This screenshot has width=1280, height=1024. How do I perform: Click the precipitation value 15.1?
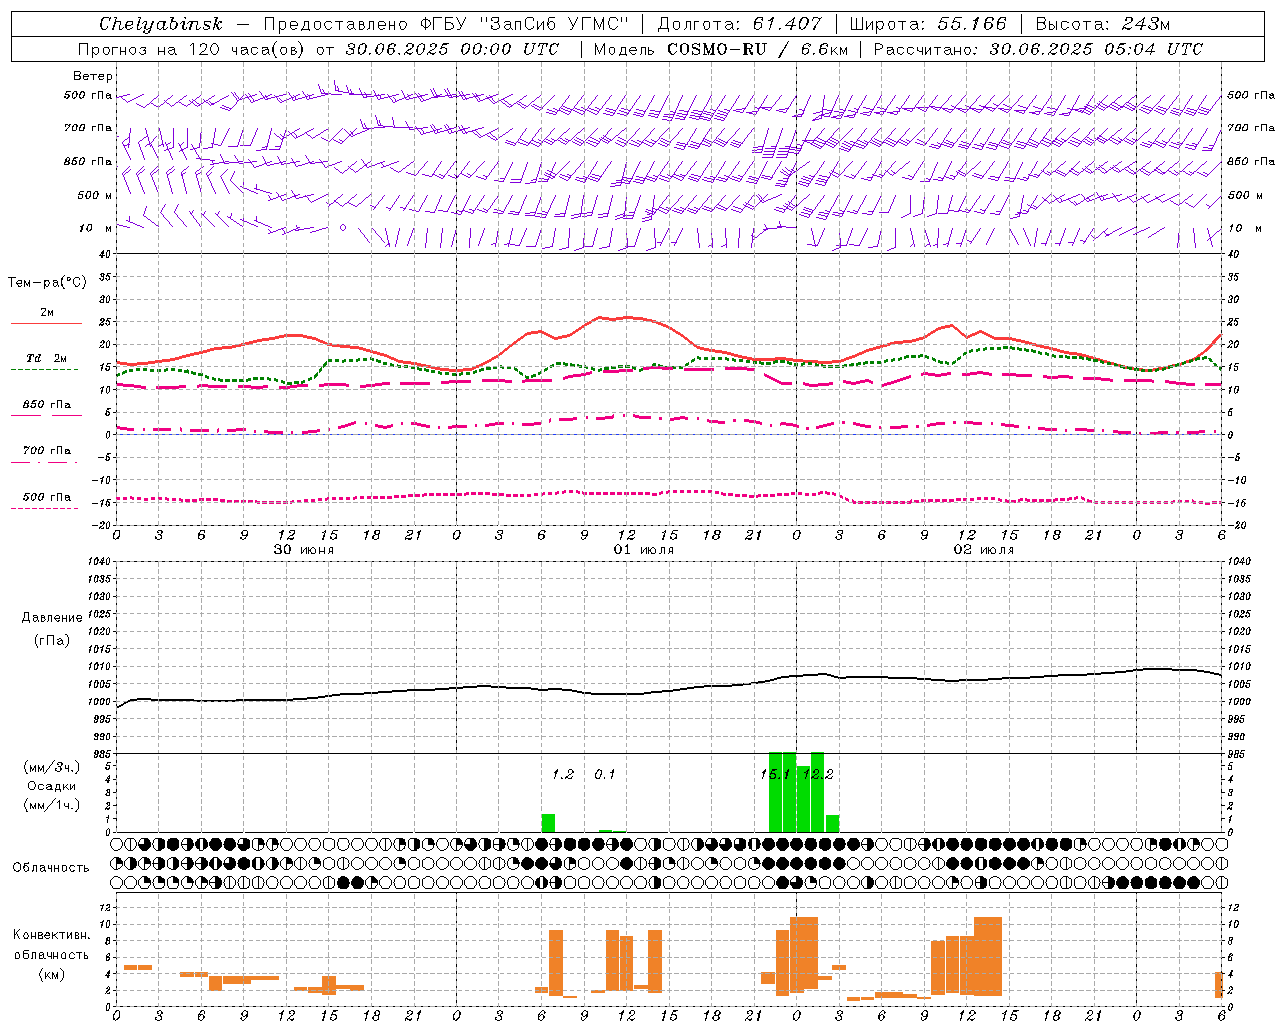tap(776, 774)
